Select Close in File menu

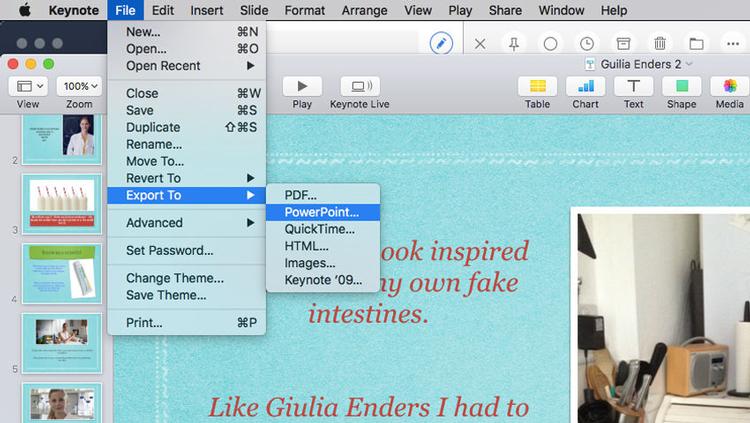click(x=187, y=93)
